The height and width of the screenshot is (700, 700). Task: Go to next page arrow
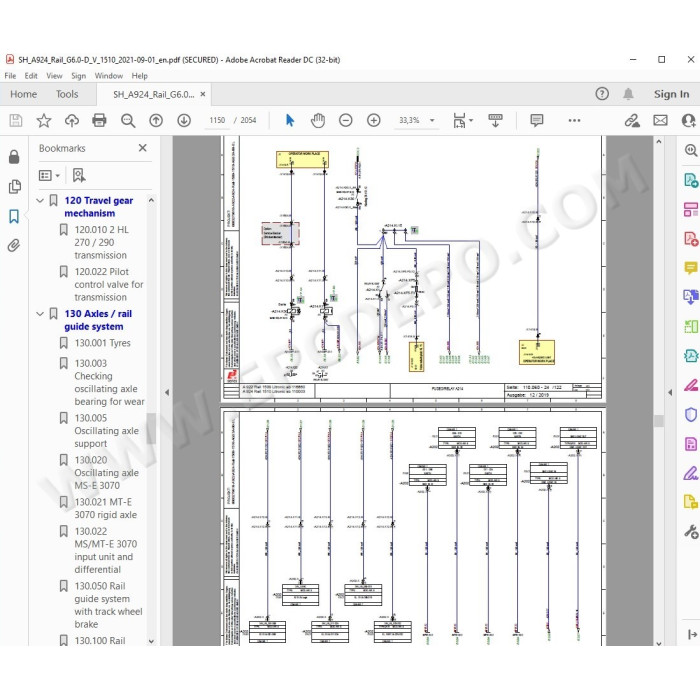[x=184, y=121]
